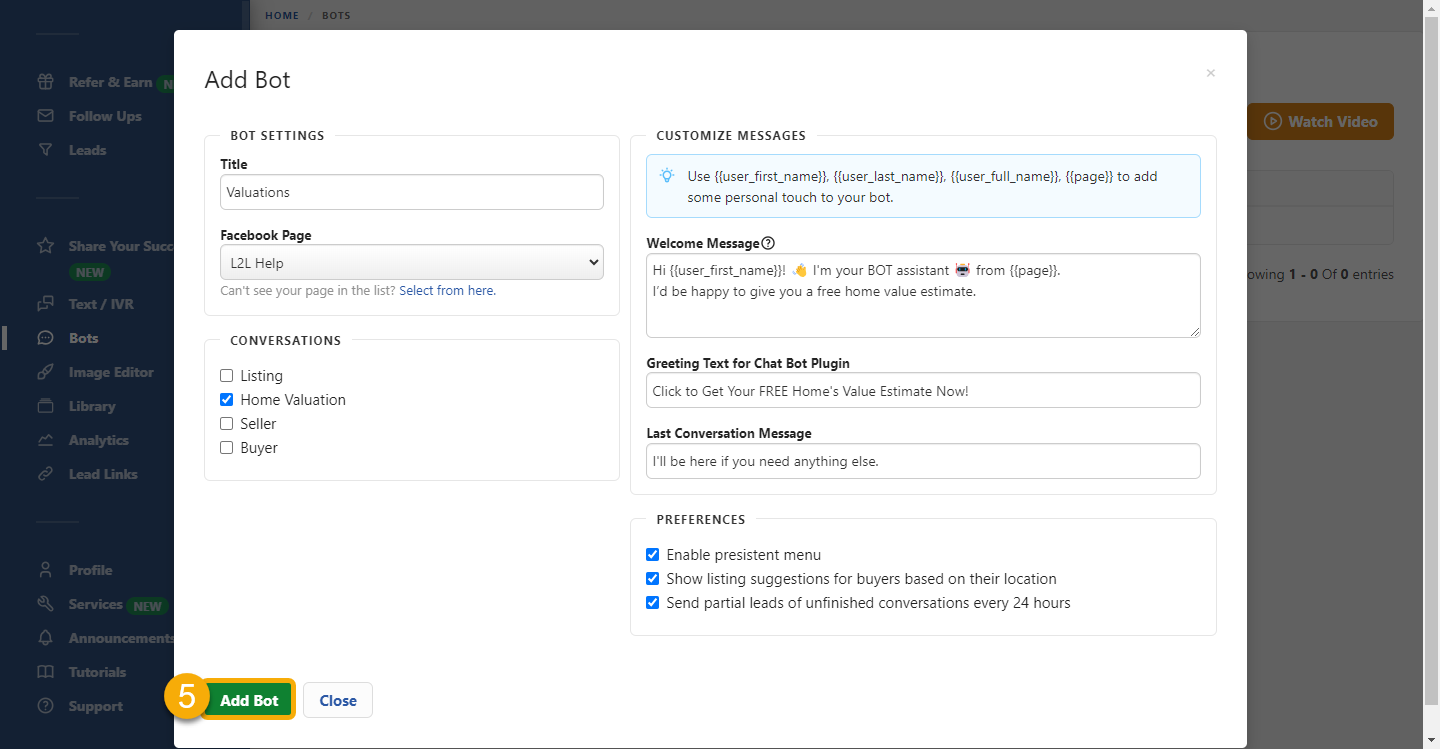Edit the Welcome Message text area
The width and height of the screenshot is (1440, 749).
pos(922,295)
